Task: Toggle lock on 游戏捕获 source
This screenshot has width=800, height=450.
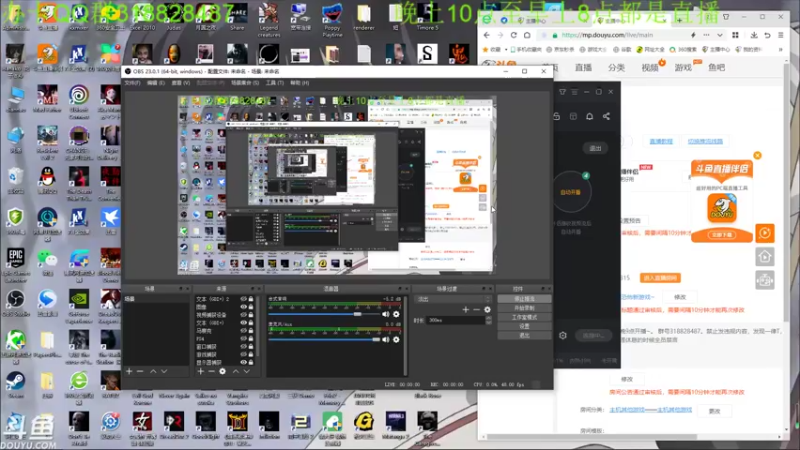Action: (251, 354)
